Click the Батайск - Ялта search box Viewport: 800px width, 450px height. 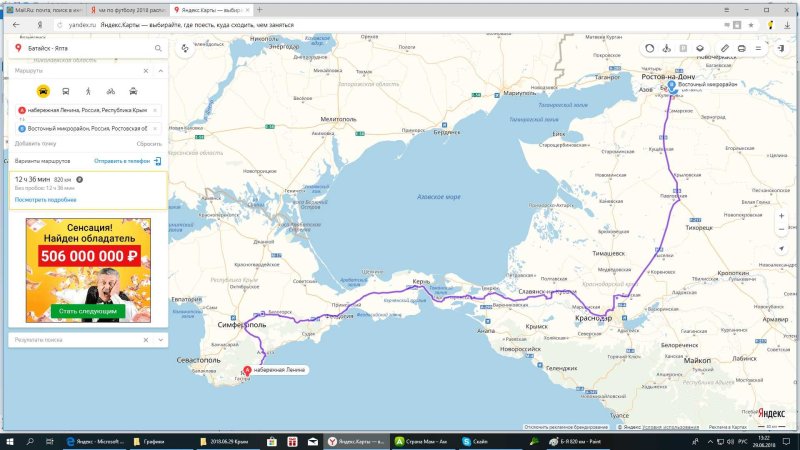(88, 48)
